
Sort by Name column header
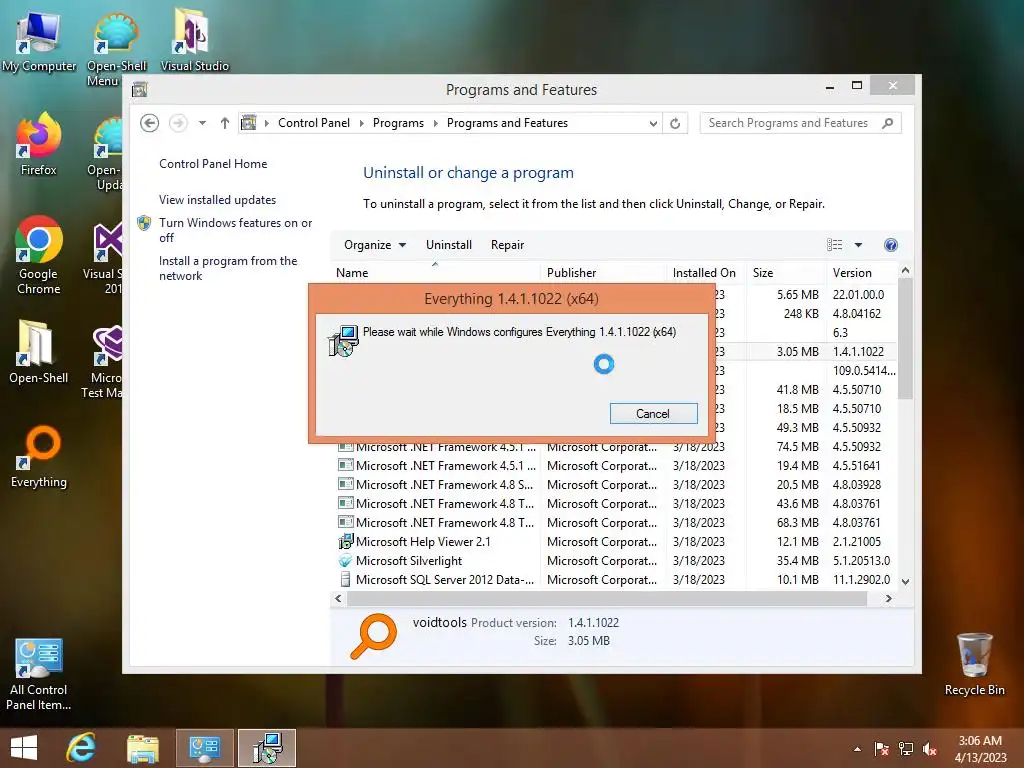(435, 272)
